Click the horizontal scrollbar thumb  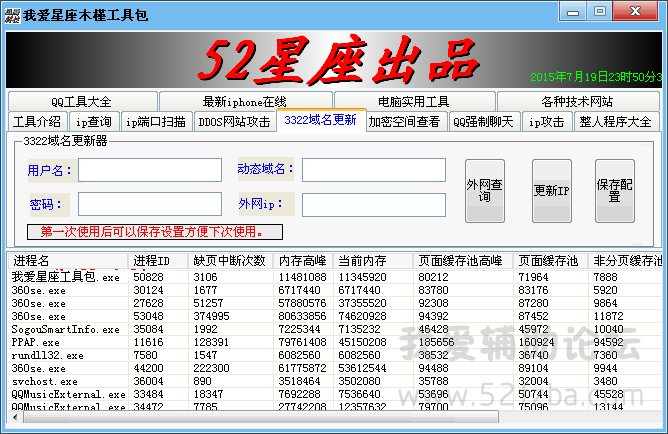(261, 417)
